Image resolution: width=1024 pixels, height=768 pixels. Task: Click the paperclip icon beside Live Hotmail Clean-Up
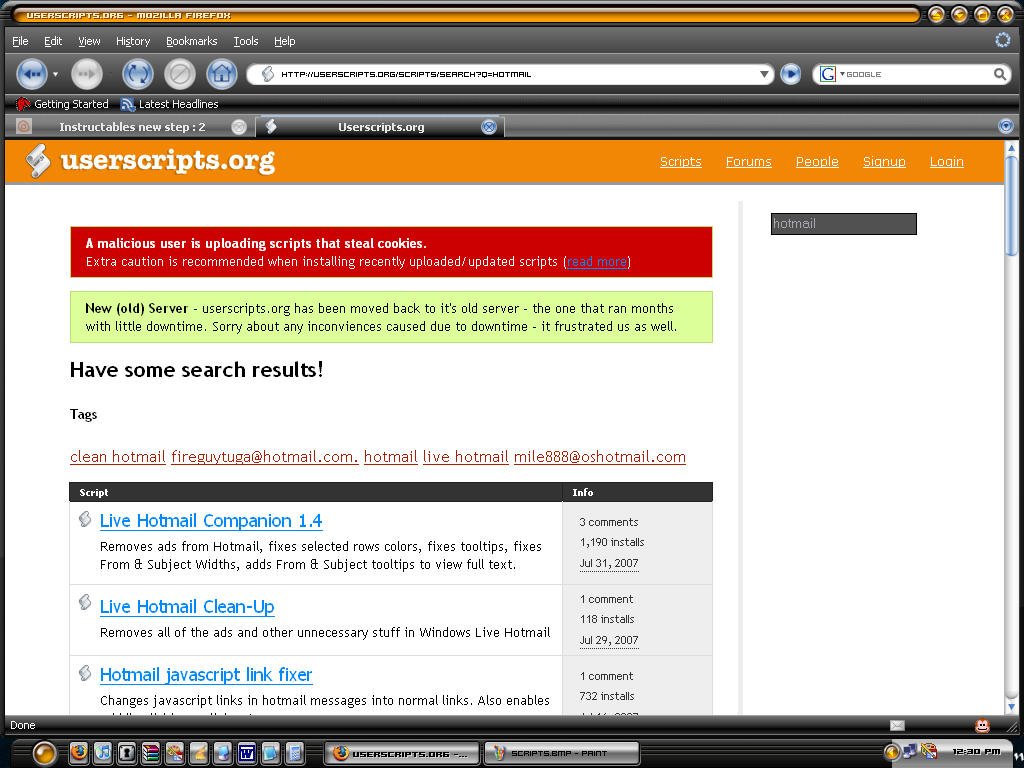85,602
